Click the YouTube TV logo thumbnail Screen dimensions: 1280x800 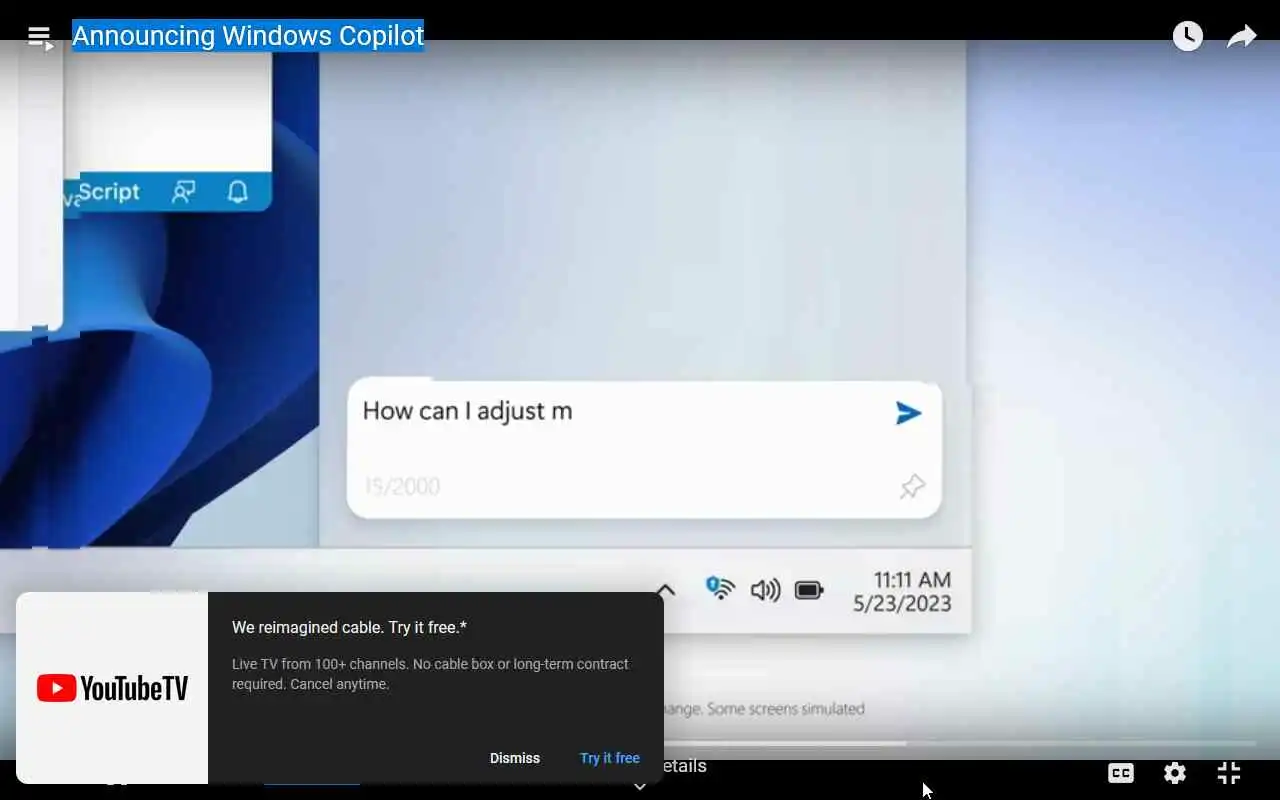coord(112,688)
